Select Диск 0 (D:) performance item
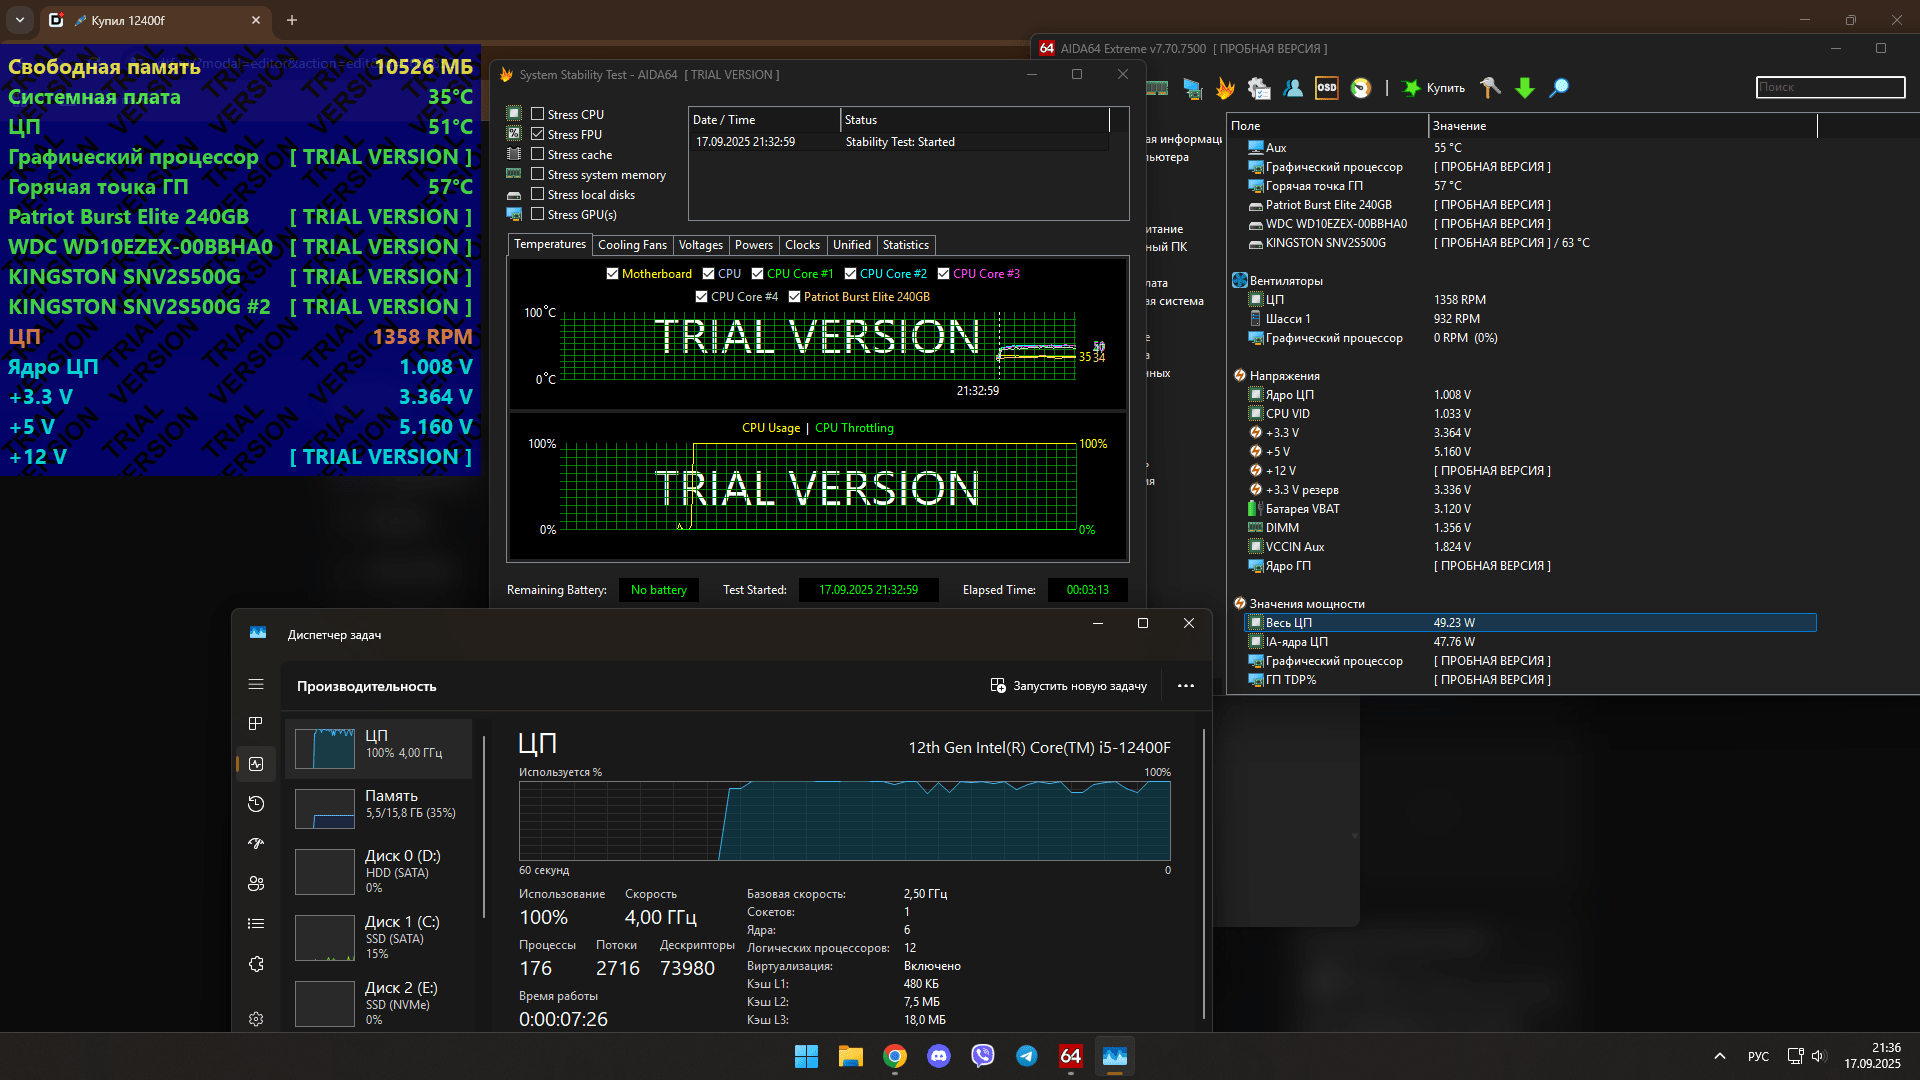1920x1080 pixels. pos(378,871)
